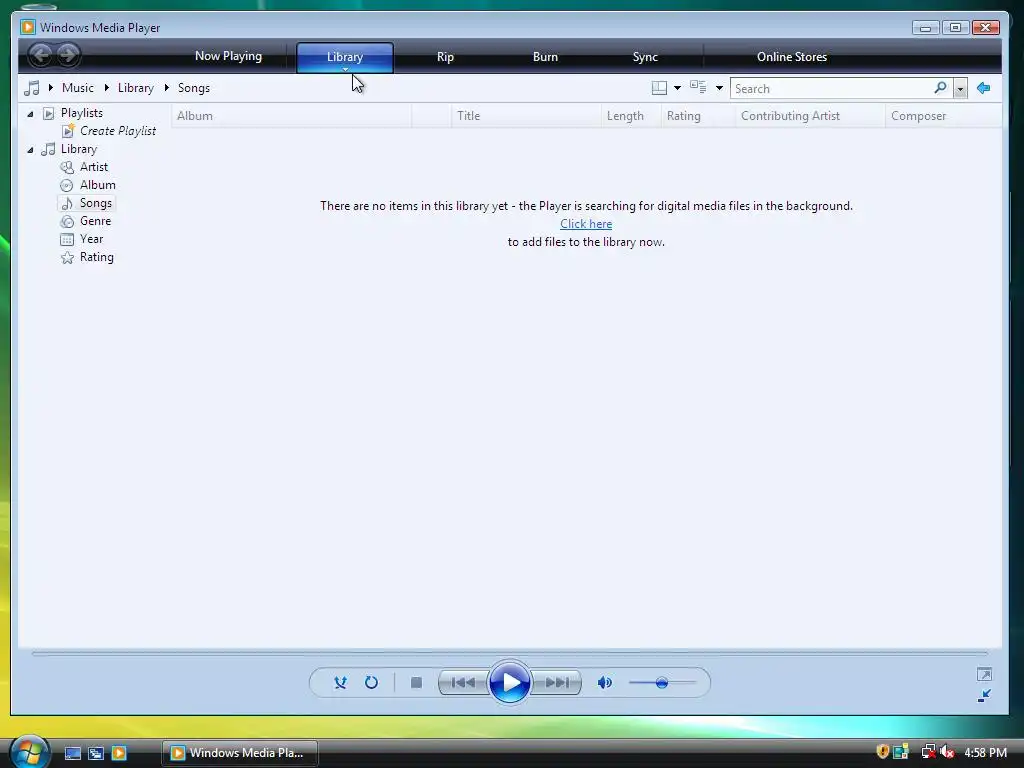Switch to compact mode icon
1024x768 pixels.
tap(984, 696)
